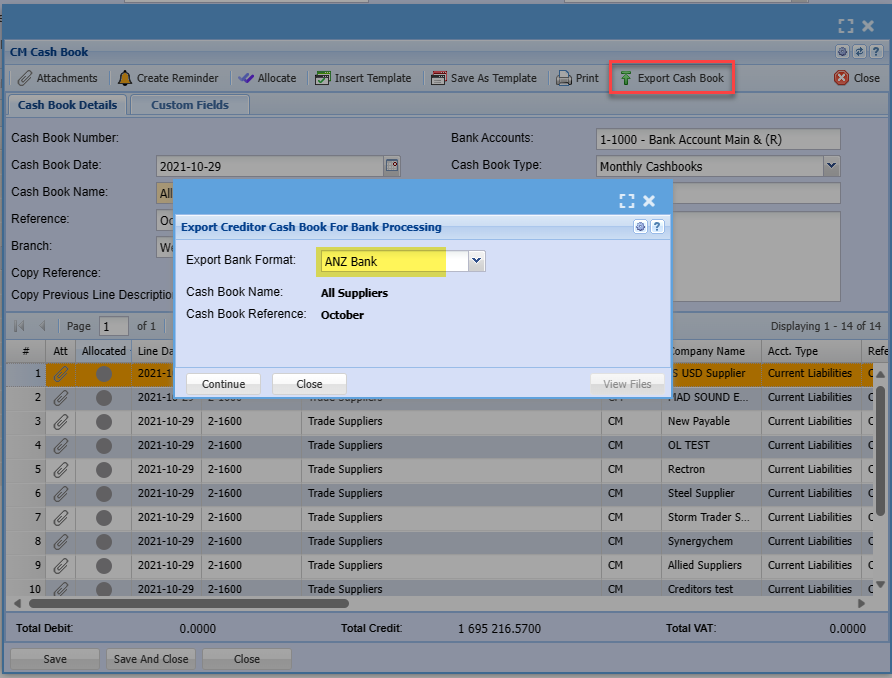Click the Save And Close button
The width and height of the screenshot is (892, 678).
[x=151, y=659]
